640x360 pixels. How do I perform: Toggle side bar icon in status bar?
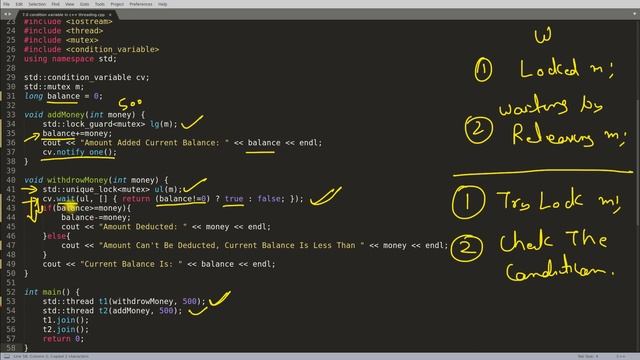coord(7,356)
